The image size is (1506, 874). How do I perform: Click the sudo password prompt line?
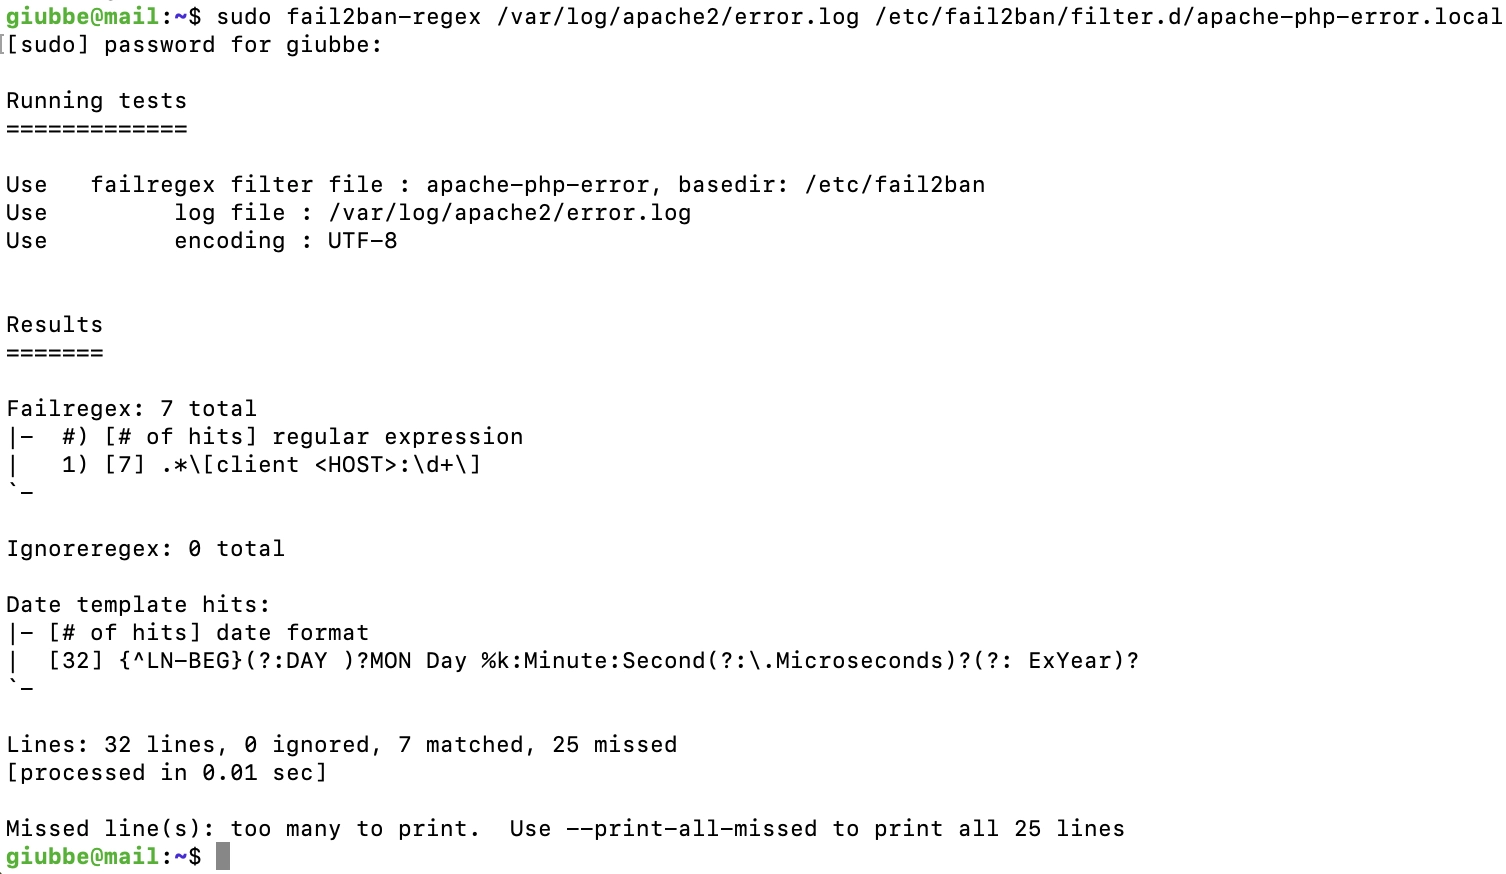tap(194, 45)
